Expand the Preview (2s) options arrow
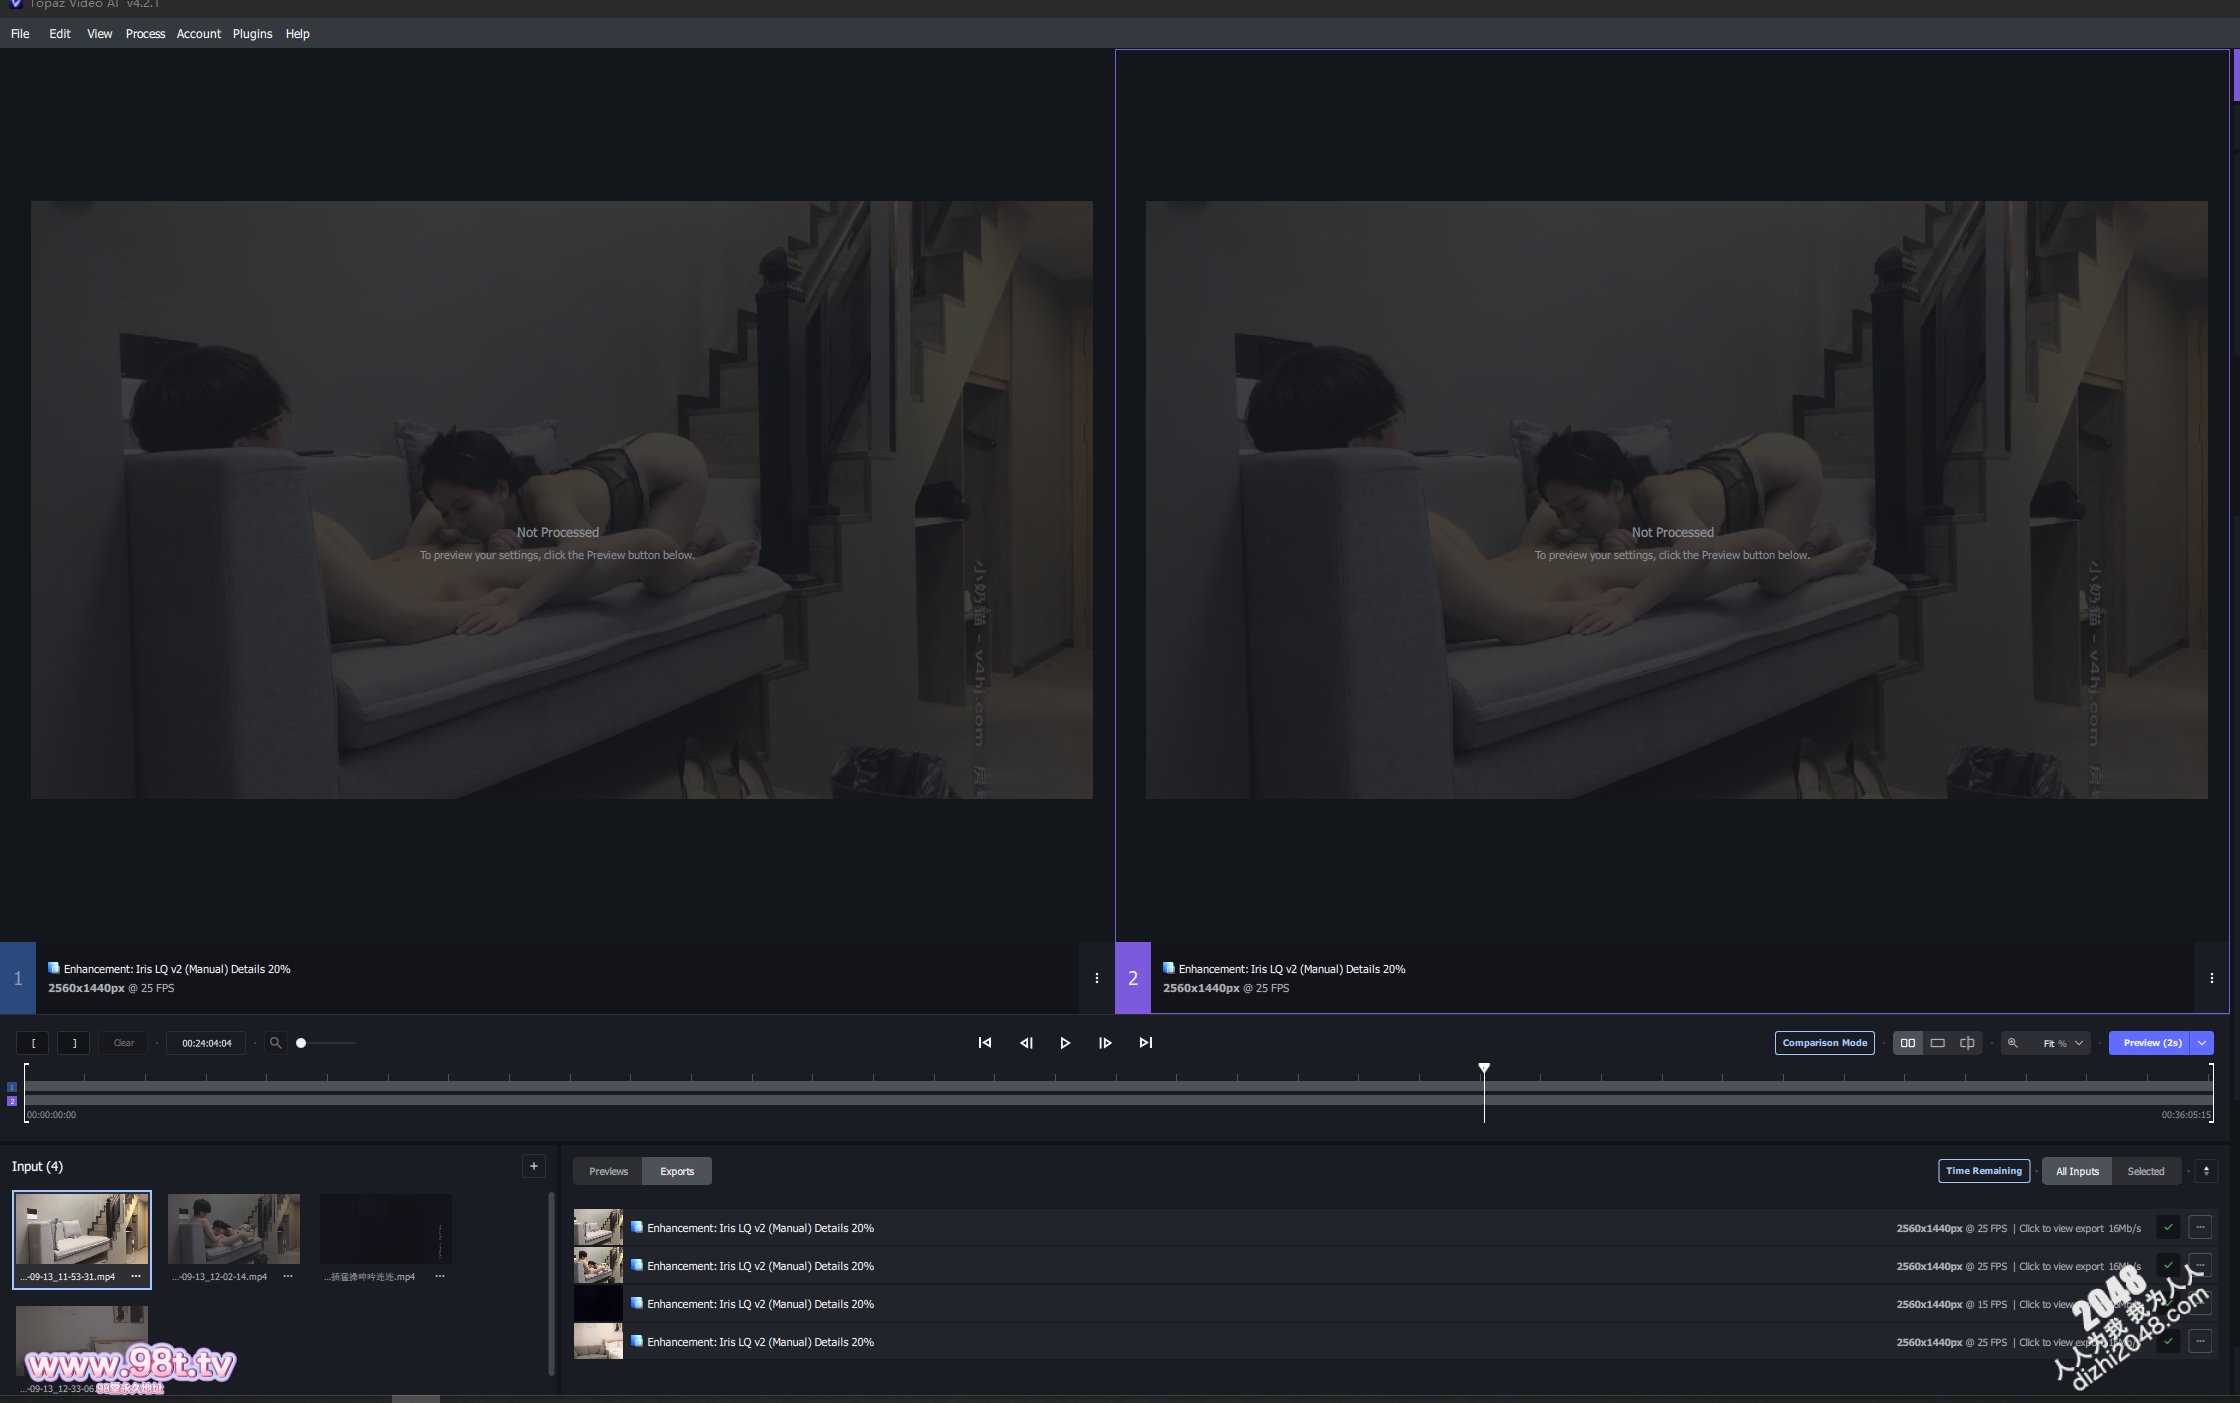The width and height of the screenshot is (2240, 1403). pyautogui.click(x=2202, y=1043)
